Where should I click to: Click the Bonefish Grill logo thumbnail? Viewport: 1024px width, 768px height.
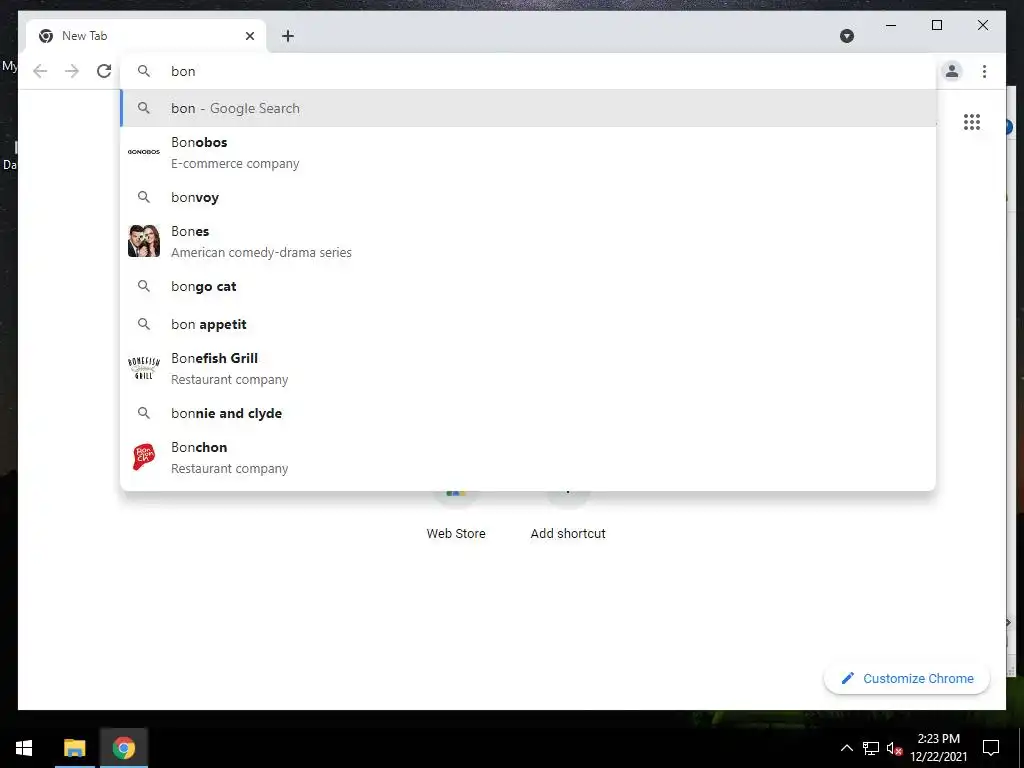pos(144,368)
